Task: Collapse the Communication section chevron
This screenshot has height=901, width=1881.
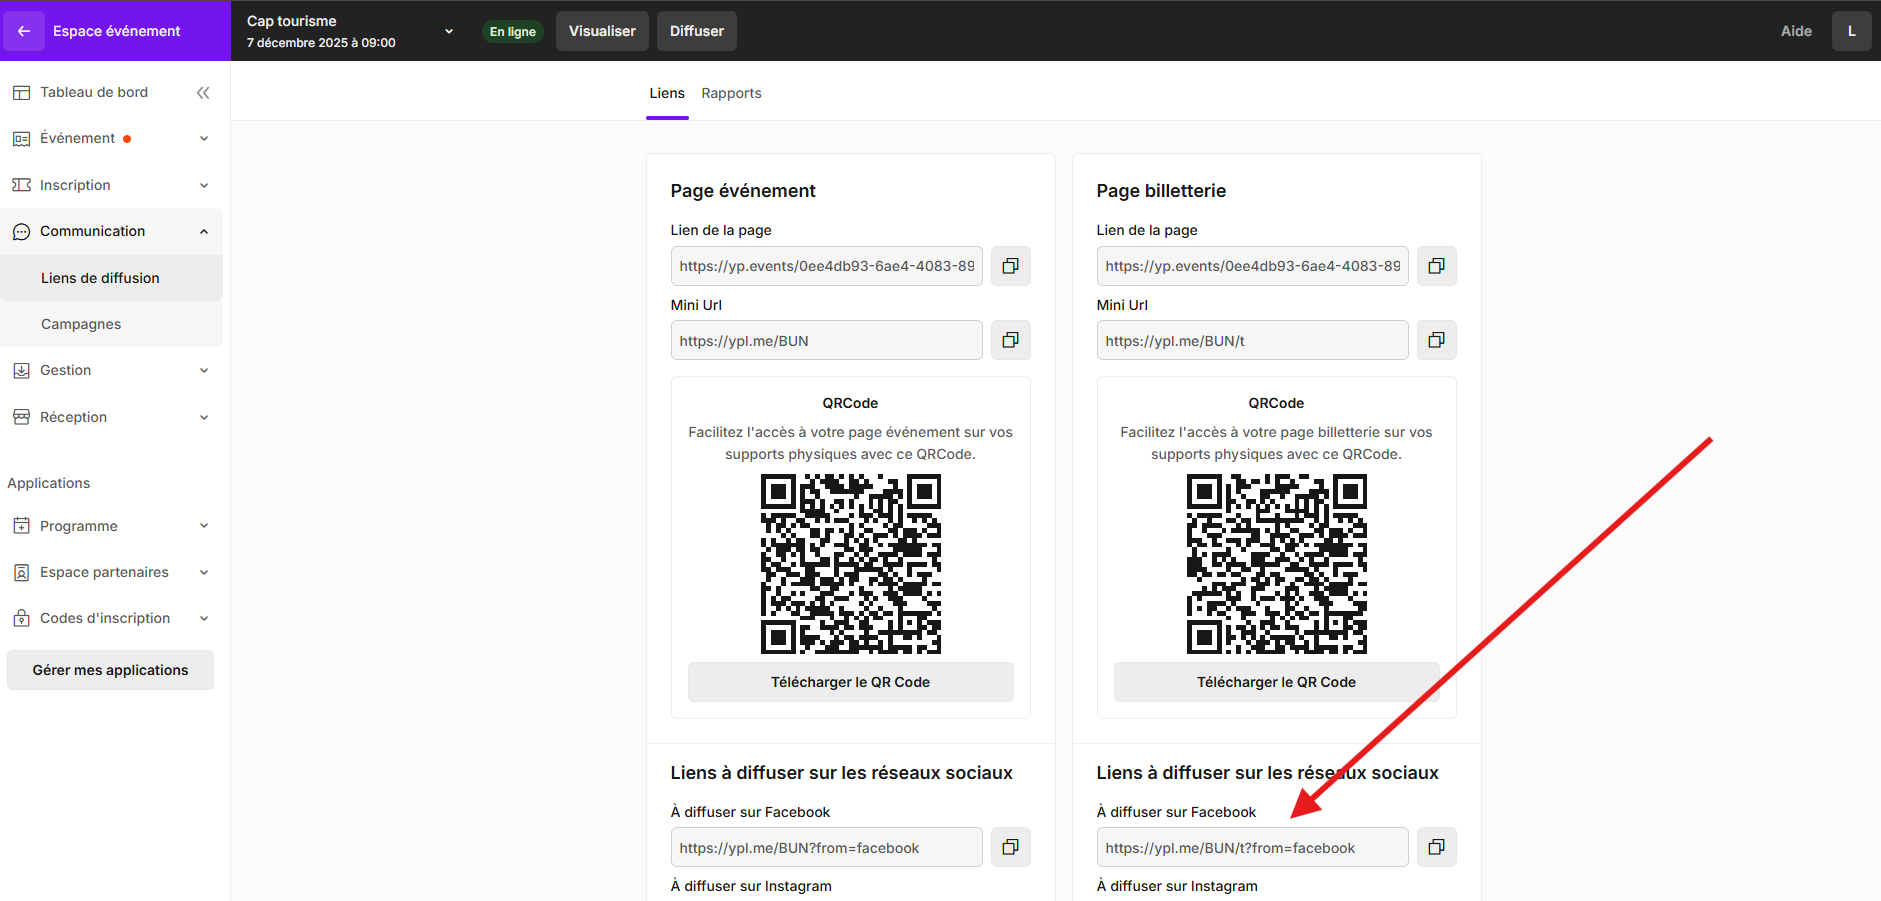Action: point(204,232)
